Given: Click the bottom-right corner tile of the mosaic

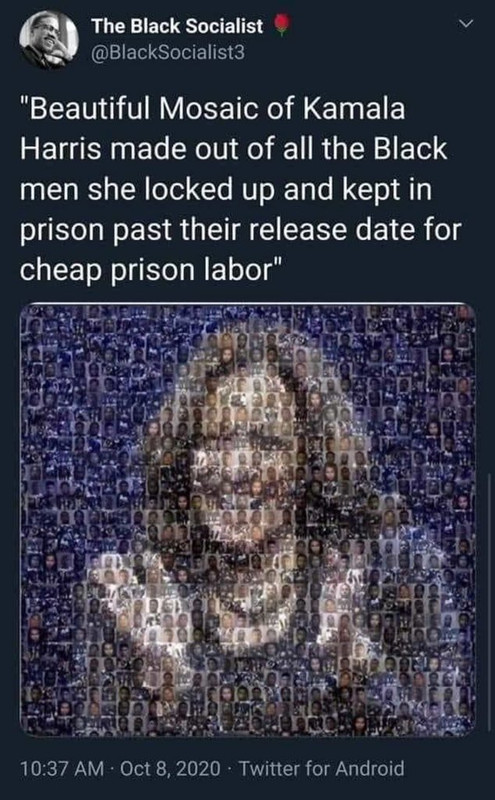Looking at the screenshot, I should [x=468, y=727].
